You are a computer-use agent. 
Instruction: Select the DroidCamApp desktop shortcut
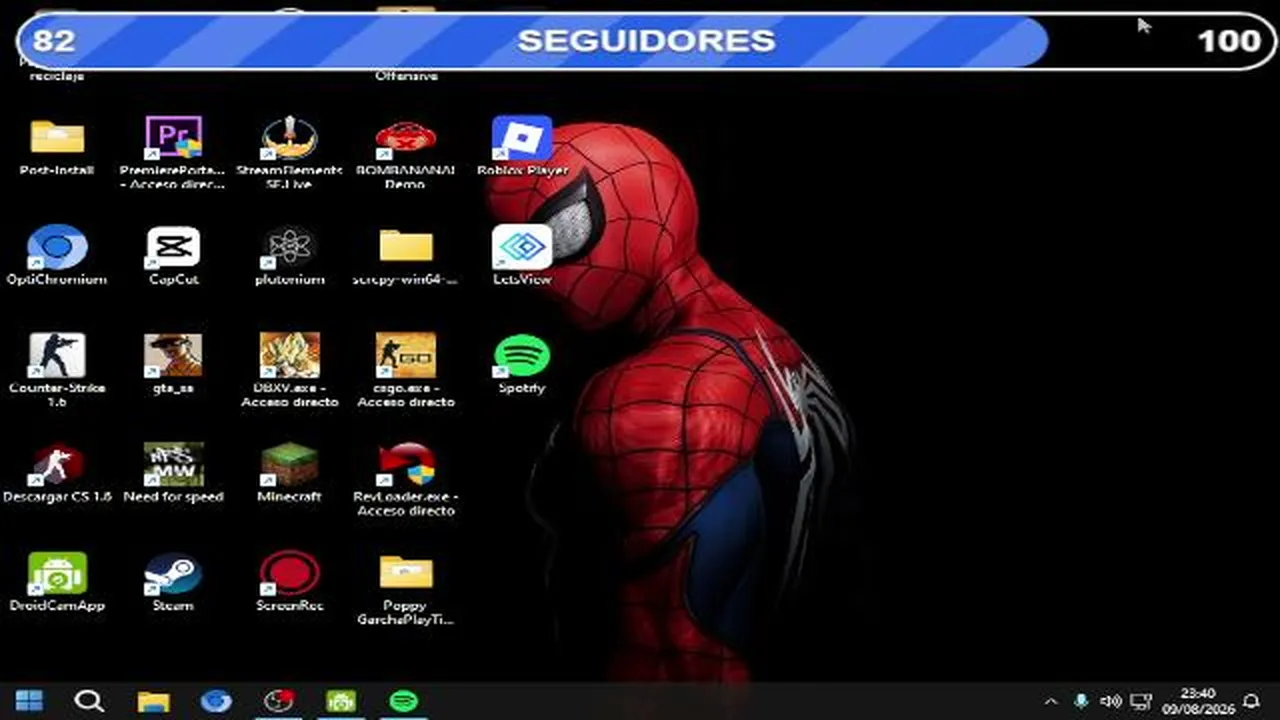coord(57,573)
